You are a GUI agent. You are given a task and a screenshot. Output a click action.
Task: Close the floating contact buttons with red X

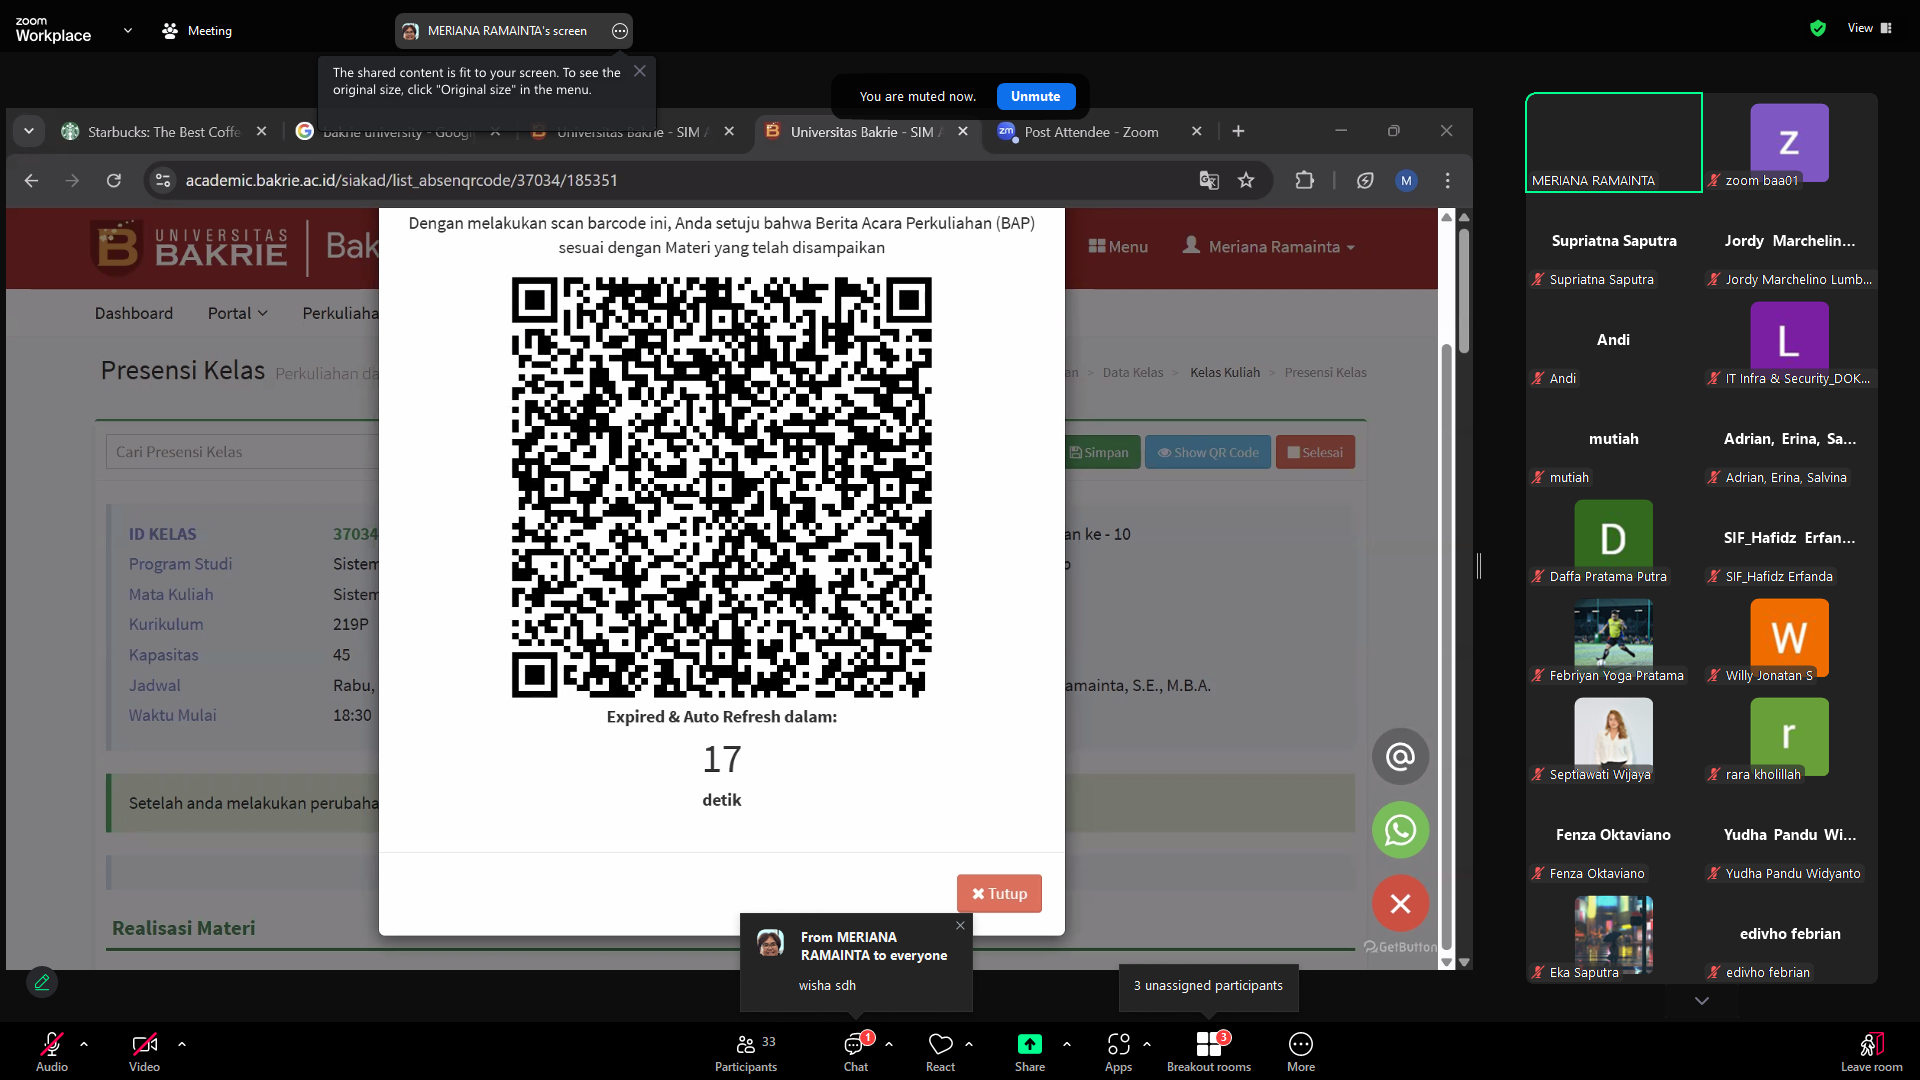(x=1400, y=904)
